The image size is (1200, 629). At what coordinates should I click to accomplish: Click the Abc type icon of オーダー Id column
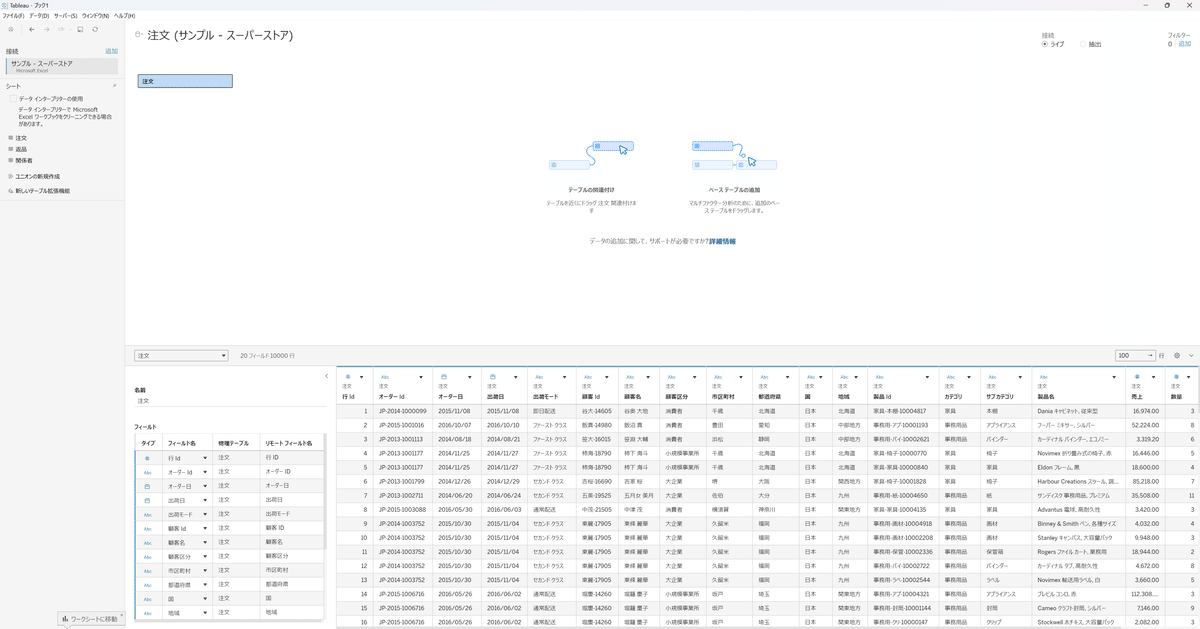pos(384,377)
